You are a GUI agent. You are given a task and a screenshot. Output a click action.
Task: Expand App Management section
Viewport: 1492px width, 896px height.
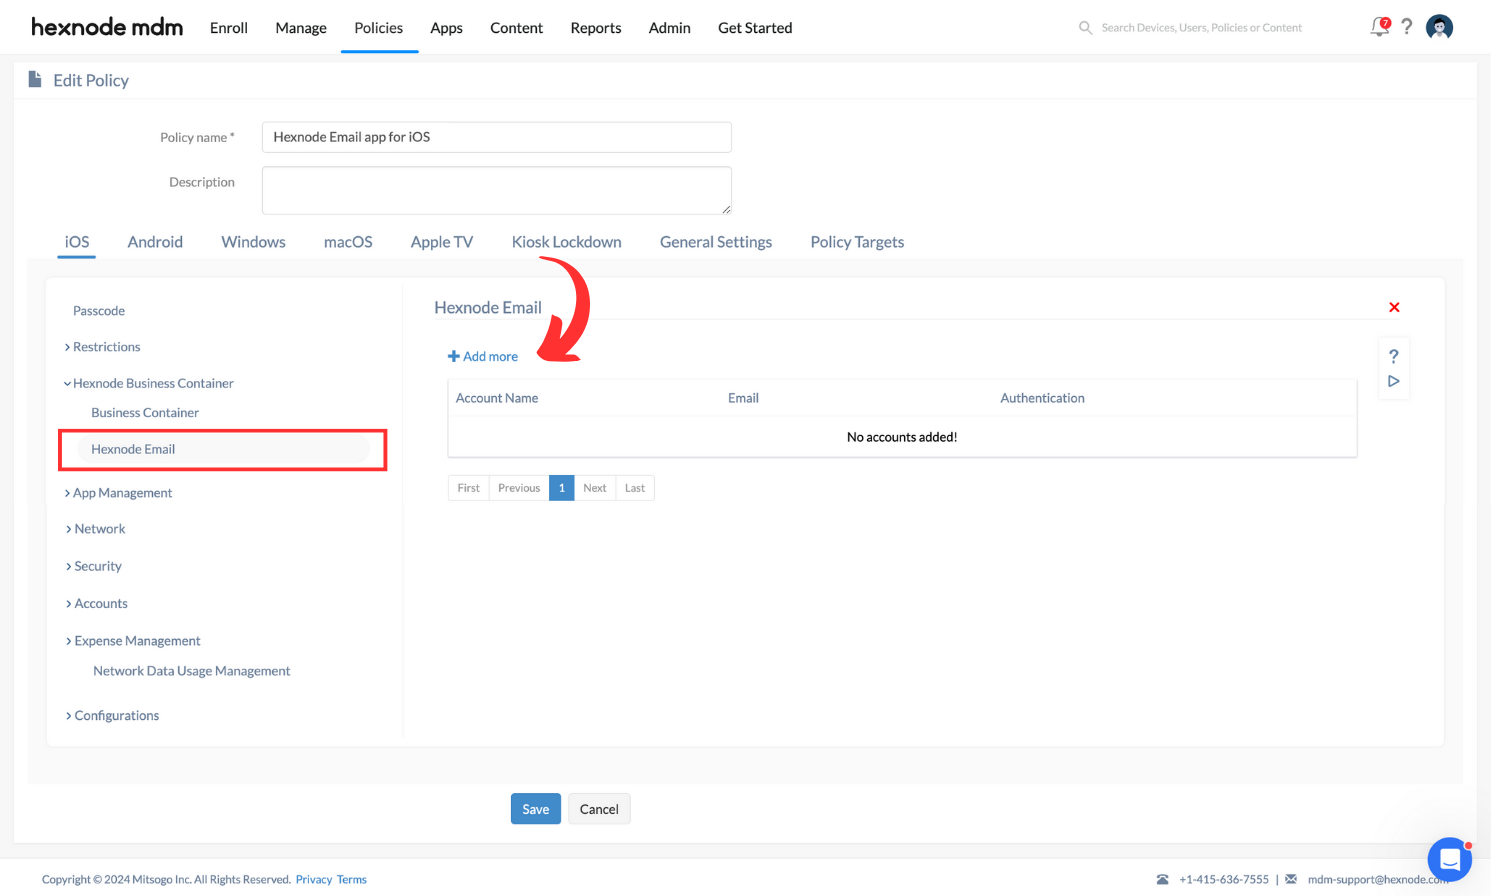(119, 493)
